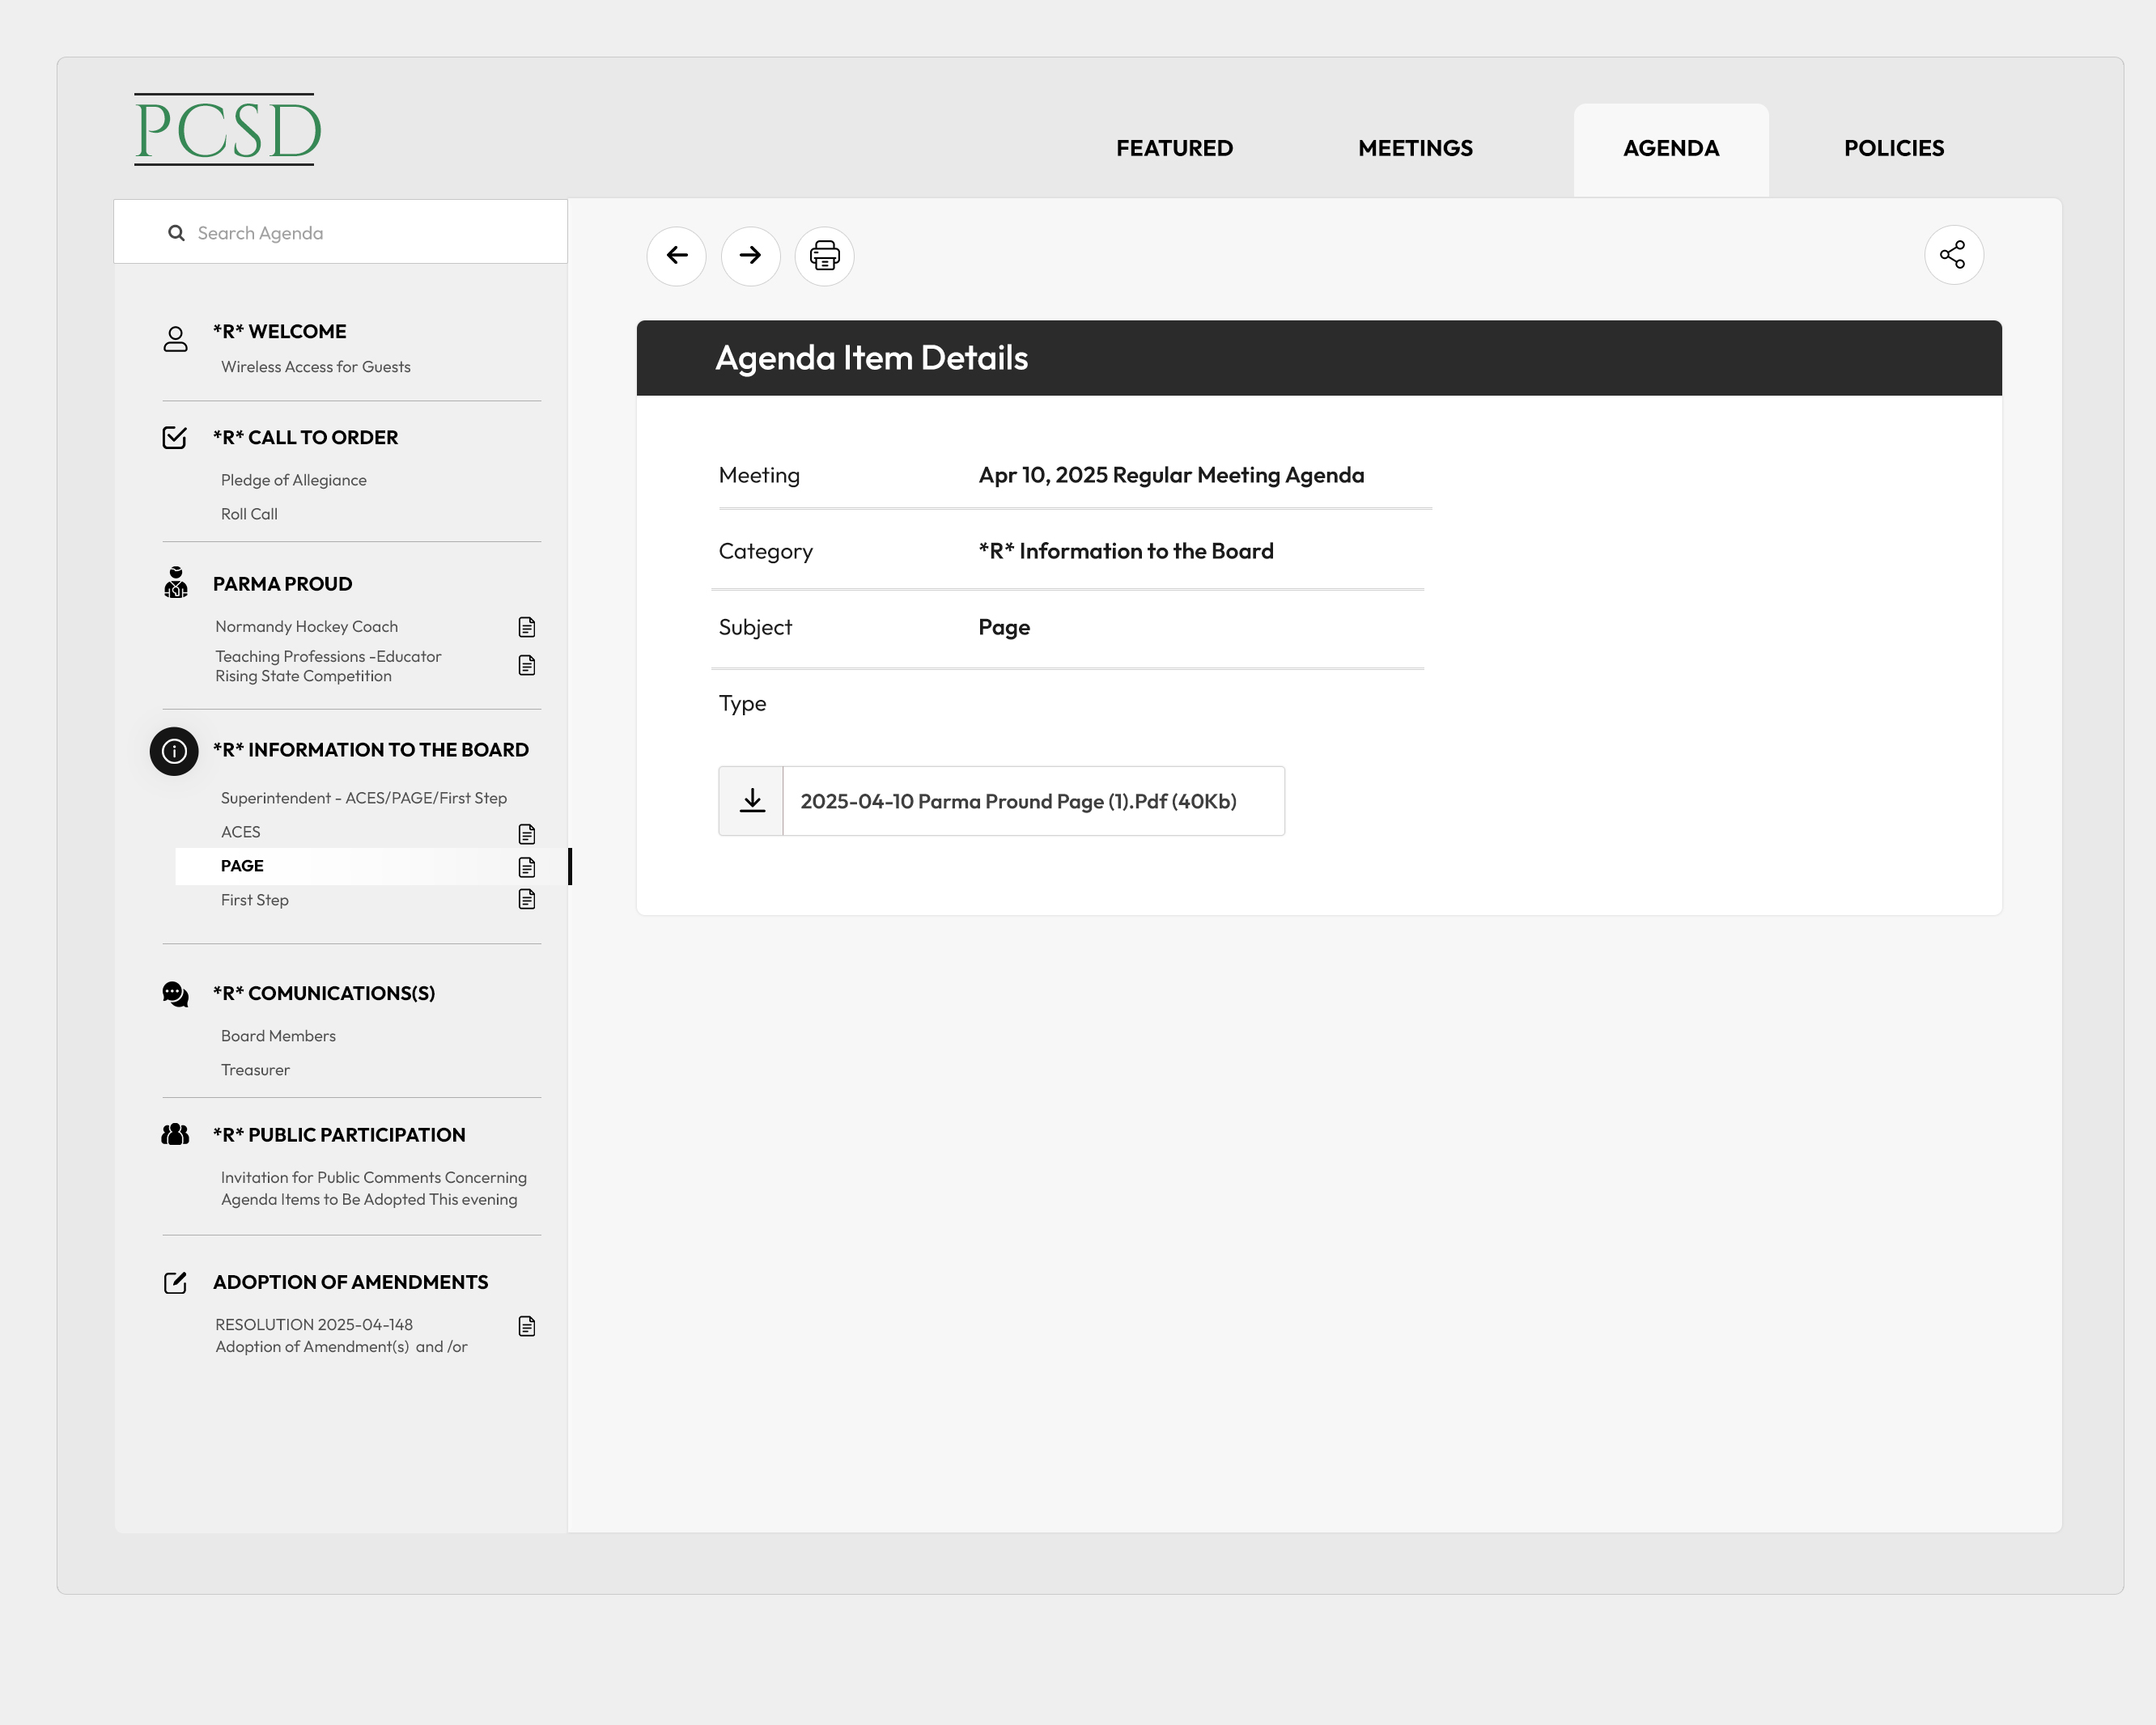The width and height of the screenshot is (2156, 1725).
Task: Click the edit icon beside Adoption of Amendments
Action: tap(175, 1283)
